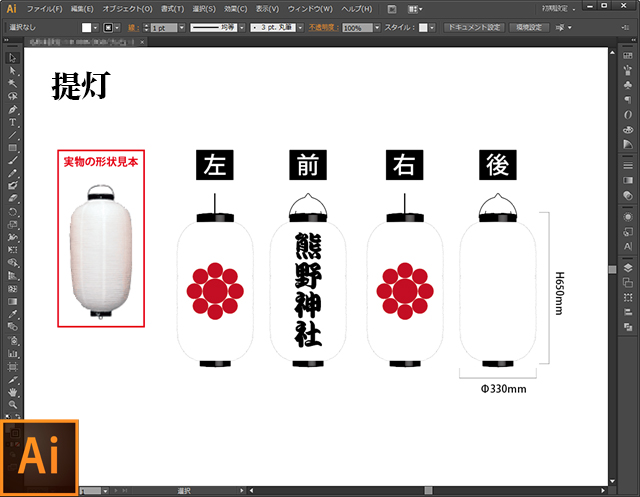640x497 pixels.
Task: Expand the fill color dropdown arrow
Action: [96, 27]
